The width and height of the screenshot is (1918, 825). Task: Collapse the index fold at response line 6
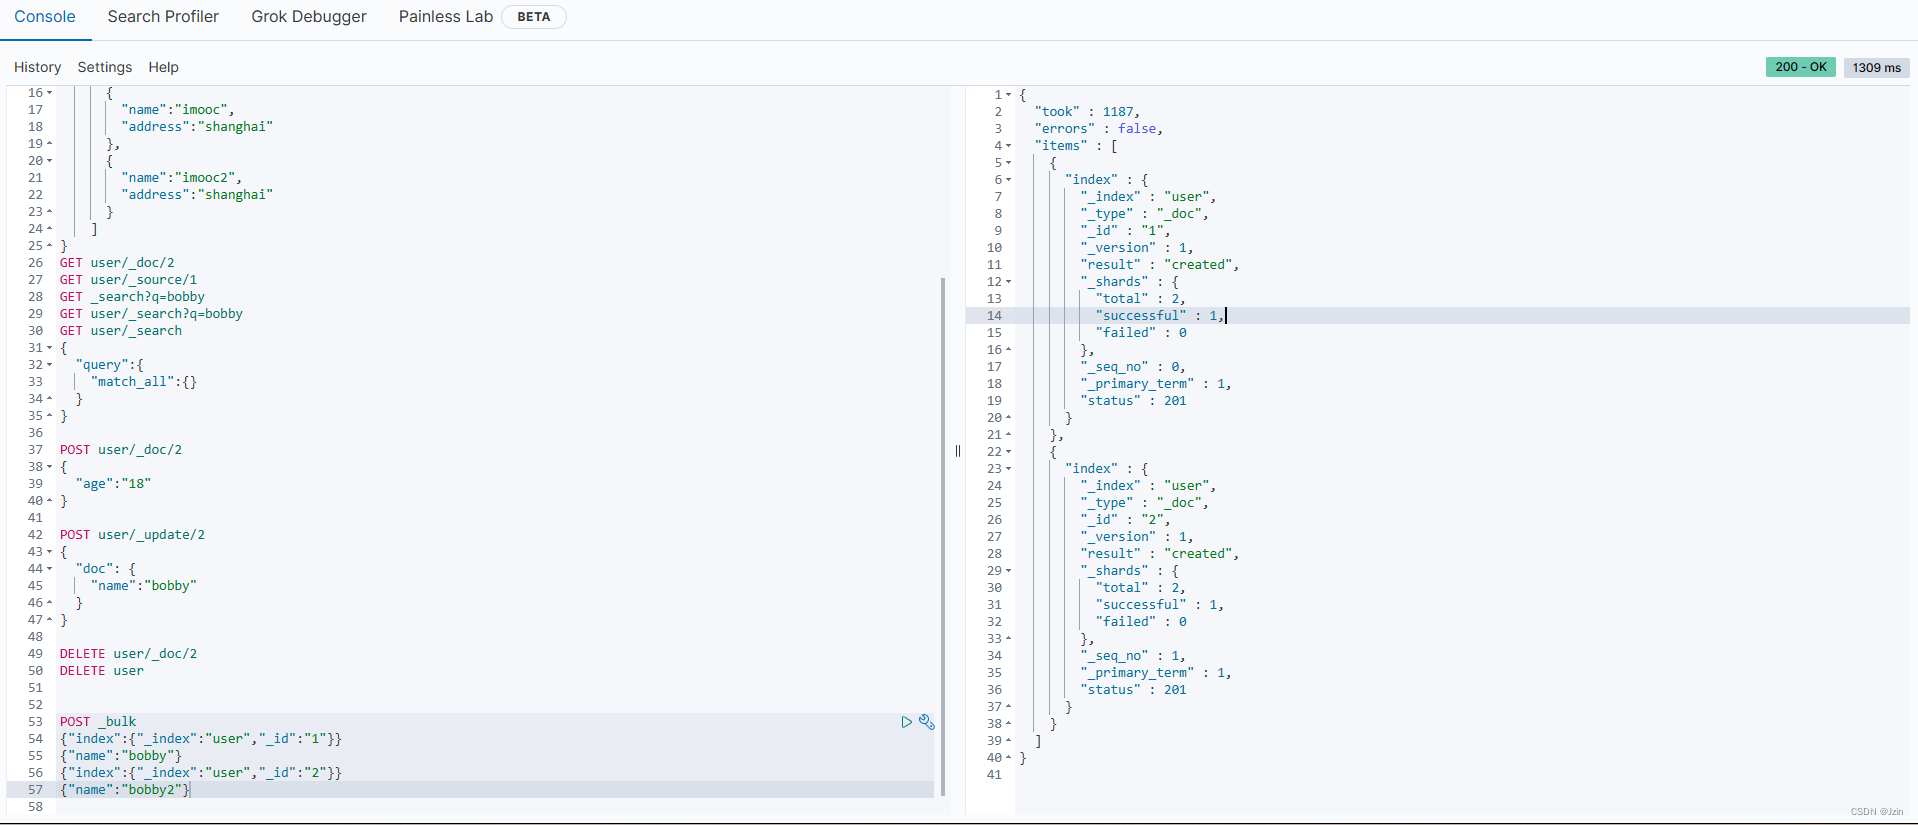[x=1009, y=180]
